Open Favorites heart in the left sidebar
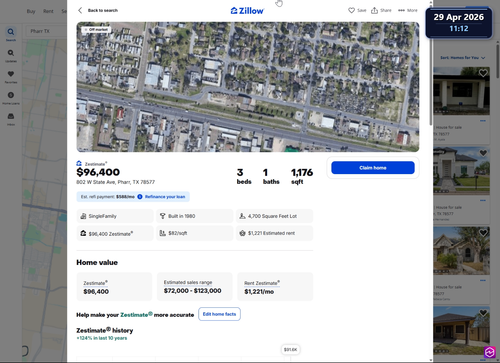The image size is (500, 363). (x=11, y=74)
